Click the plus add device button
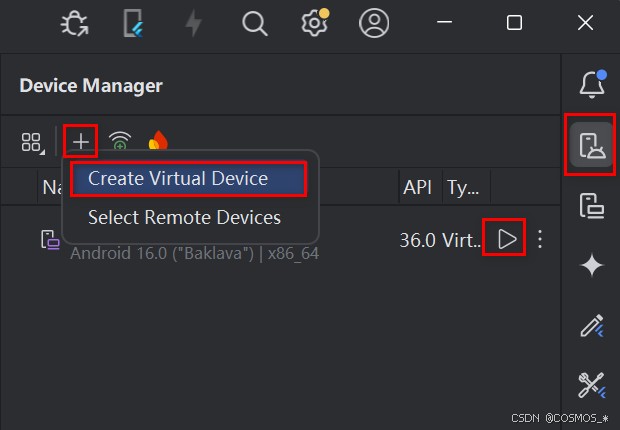This screenshot has height=430, width=620. coord(81,142)
